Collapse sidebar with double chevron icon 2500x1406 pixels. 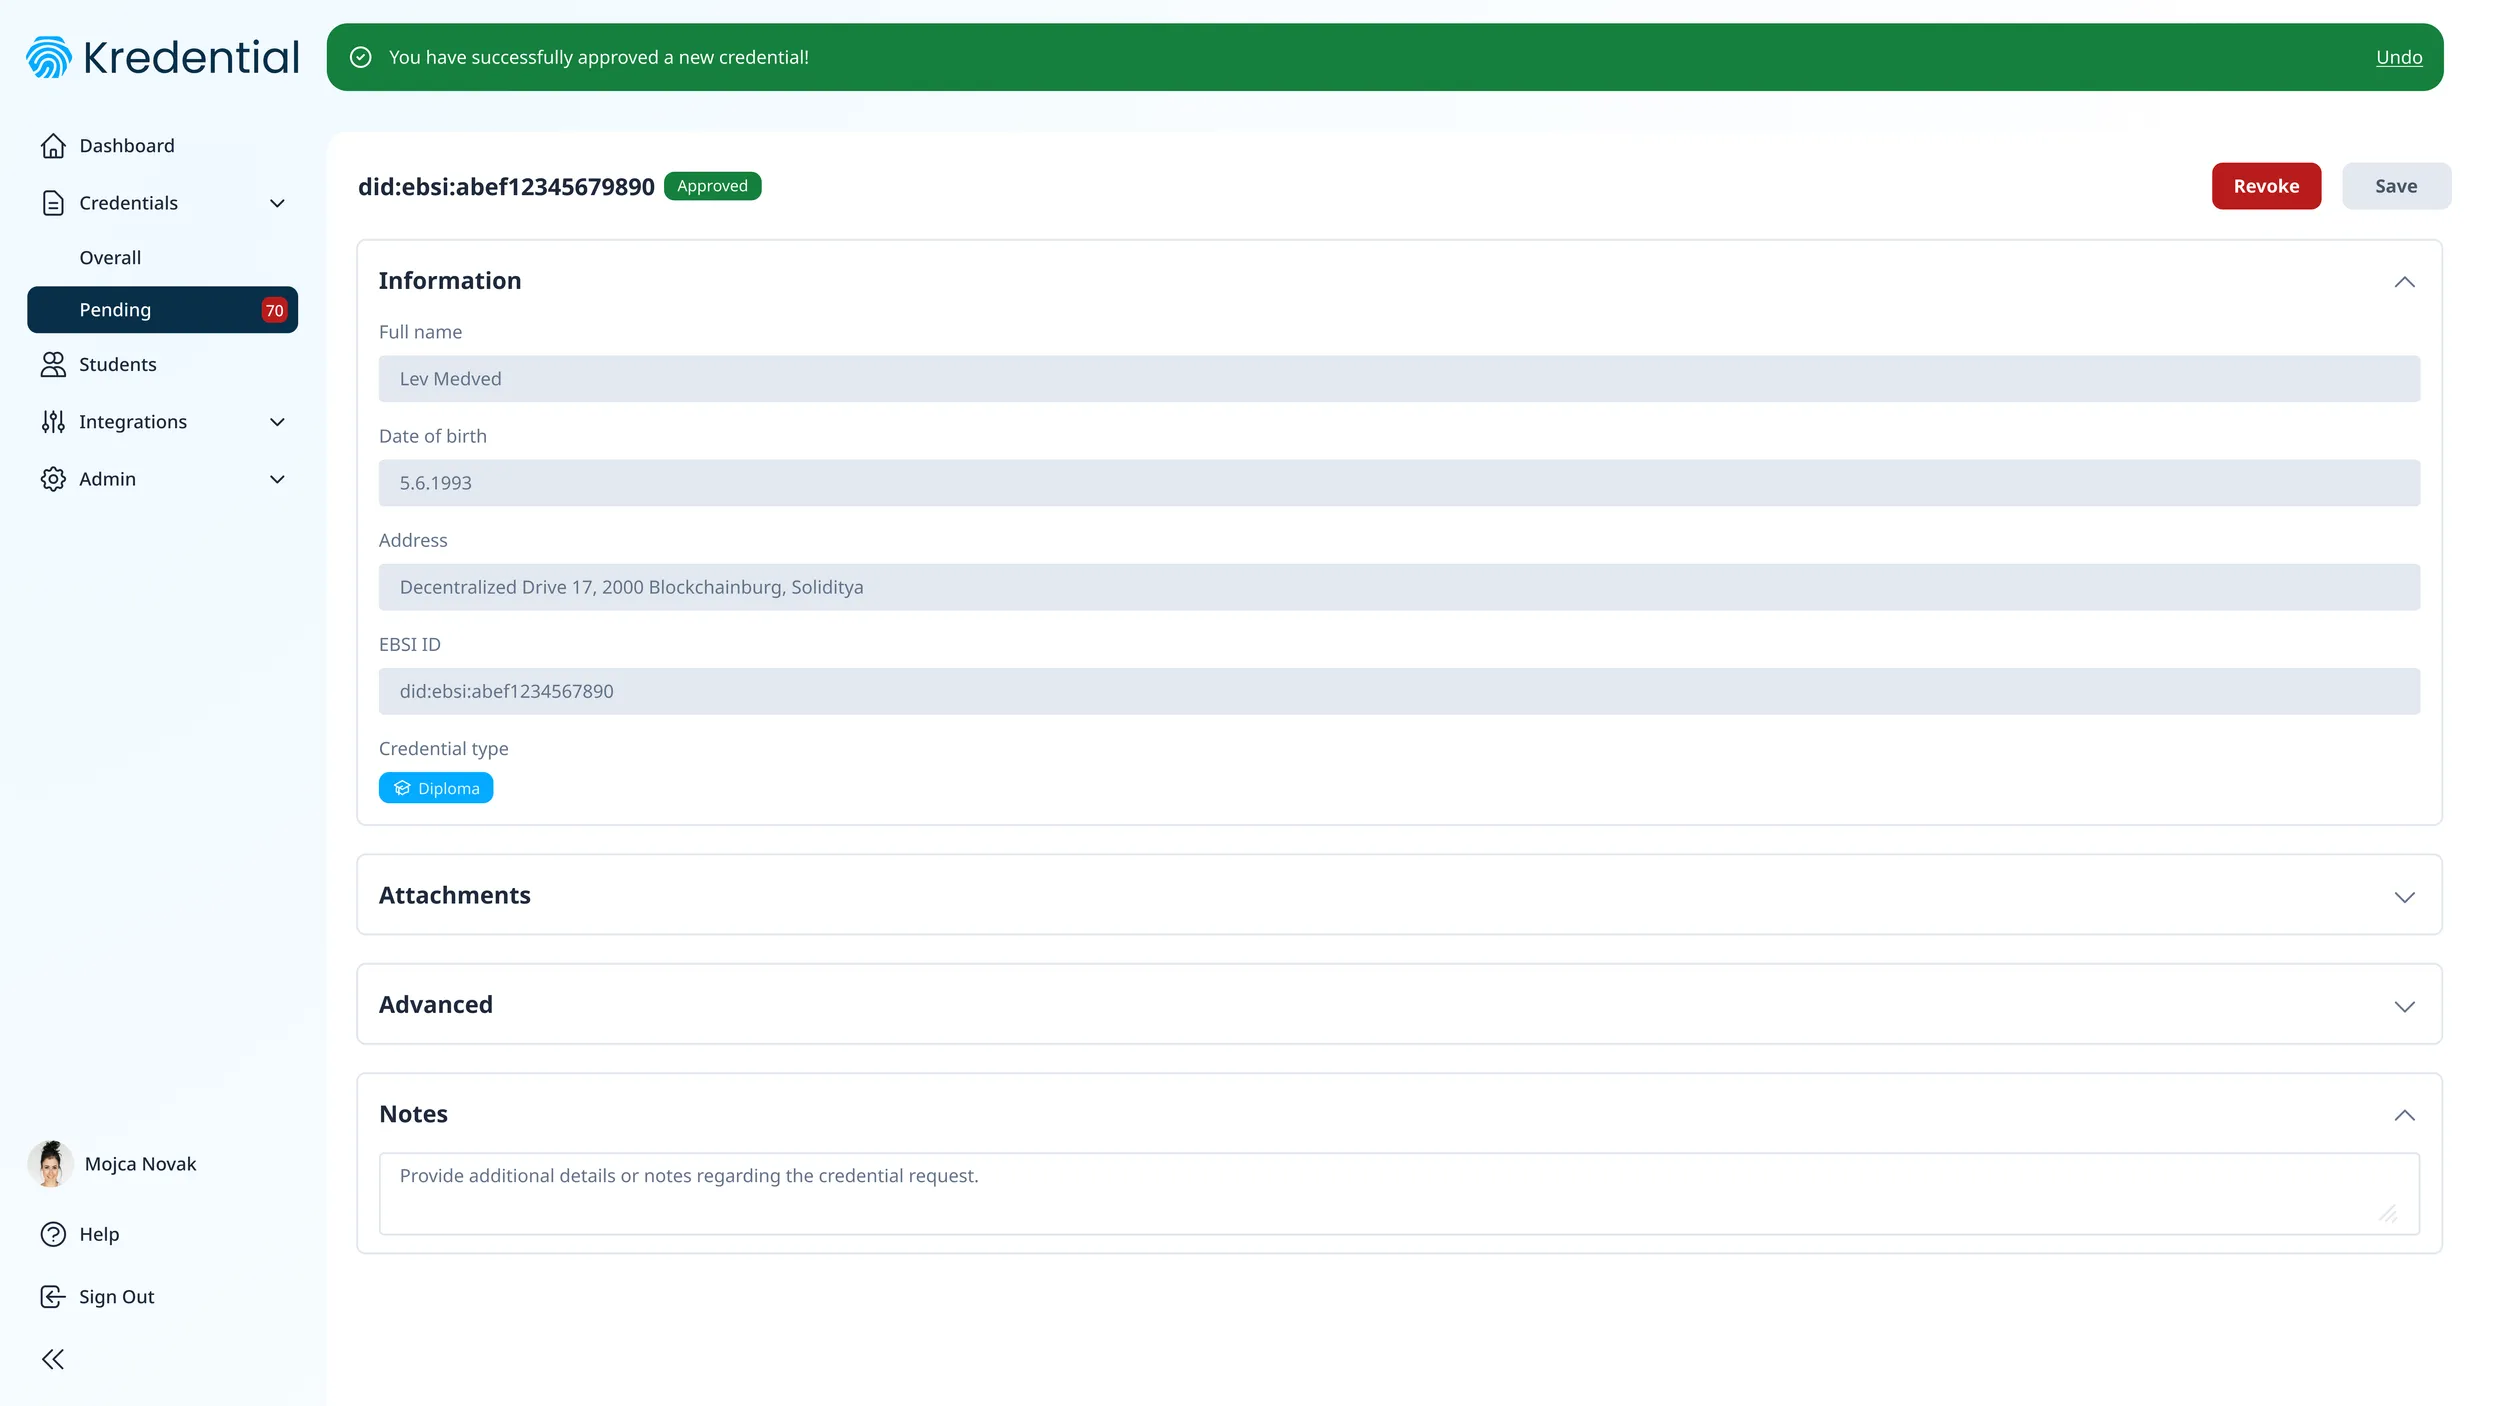click(53, 1359)
